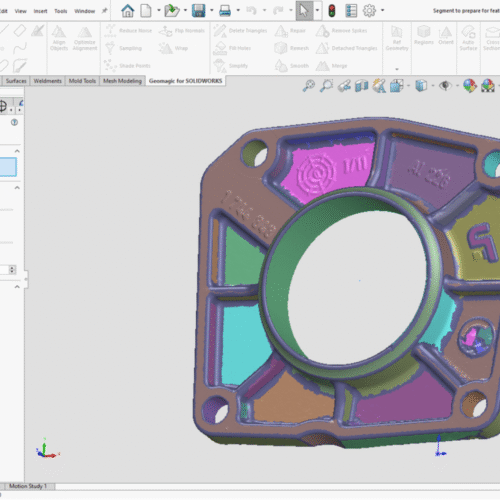500x500 pixels.
Task: Switch to the Weldments tab
Action: [48, 81]
